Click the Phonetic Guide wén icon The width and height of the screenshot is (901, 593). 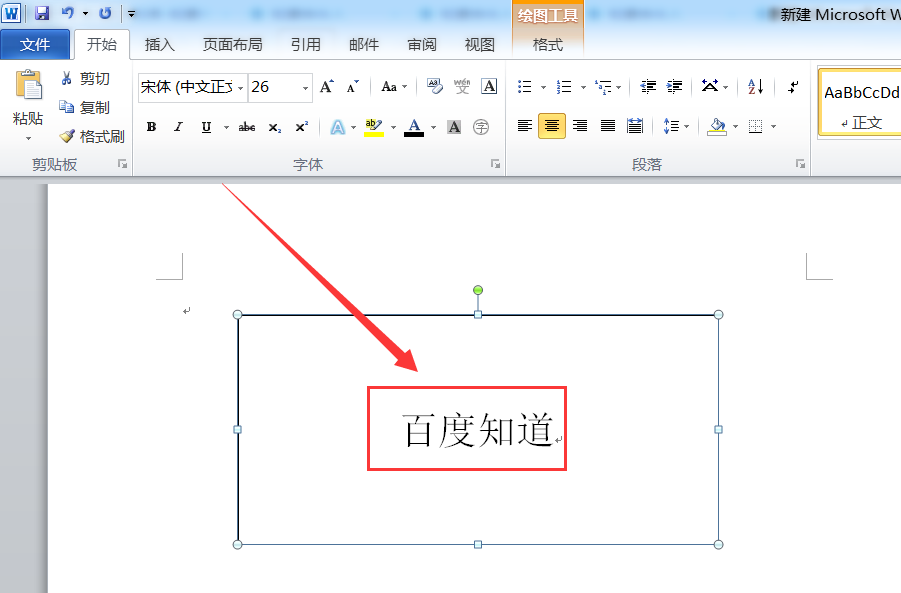pyautogui.click(x=462, y=87)
